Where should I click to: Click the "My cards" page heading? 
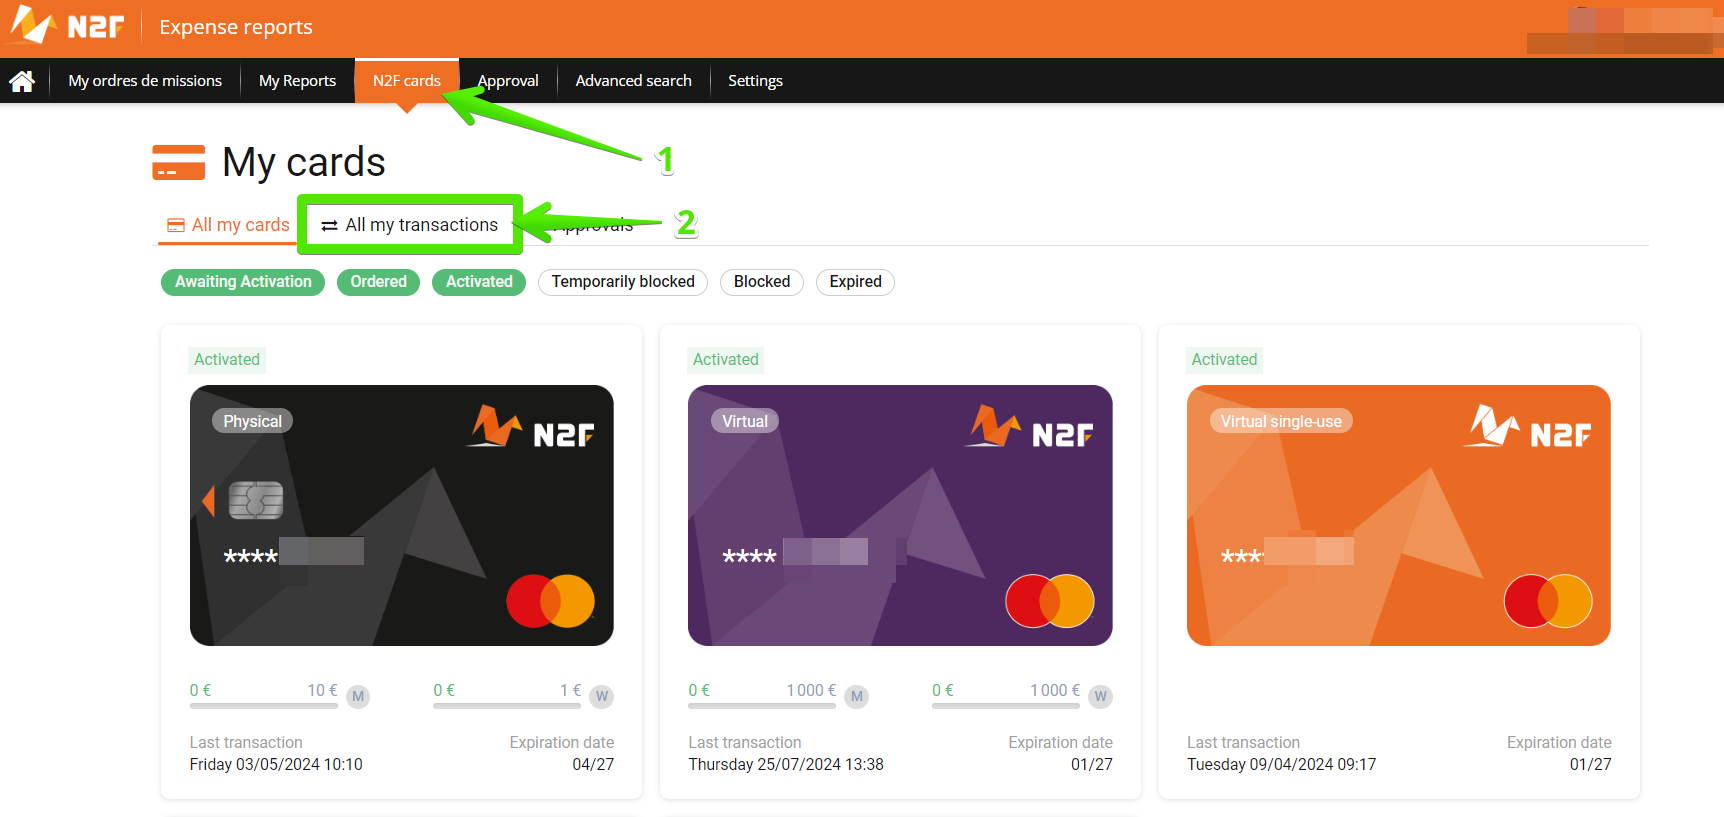pos(304,162)
